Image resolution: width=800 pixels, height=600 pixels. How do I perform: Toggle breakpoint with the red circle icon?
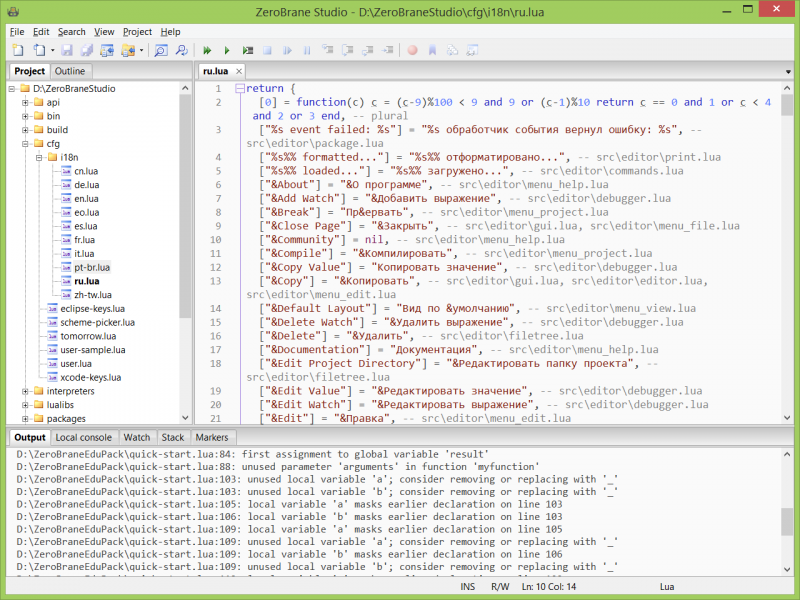(412, 50)
